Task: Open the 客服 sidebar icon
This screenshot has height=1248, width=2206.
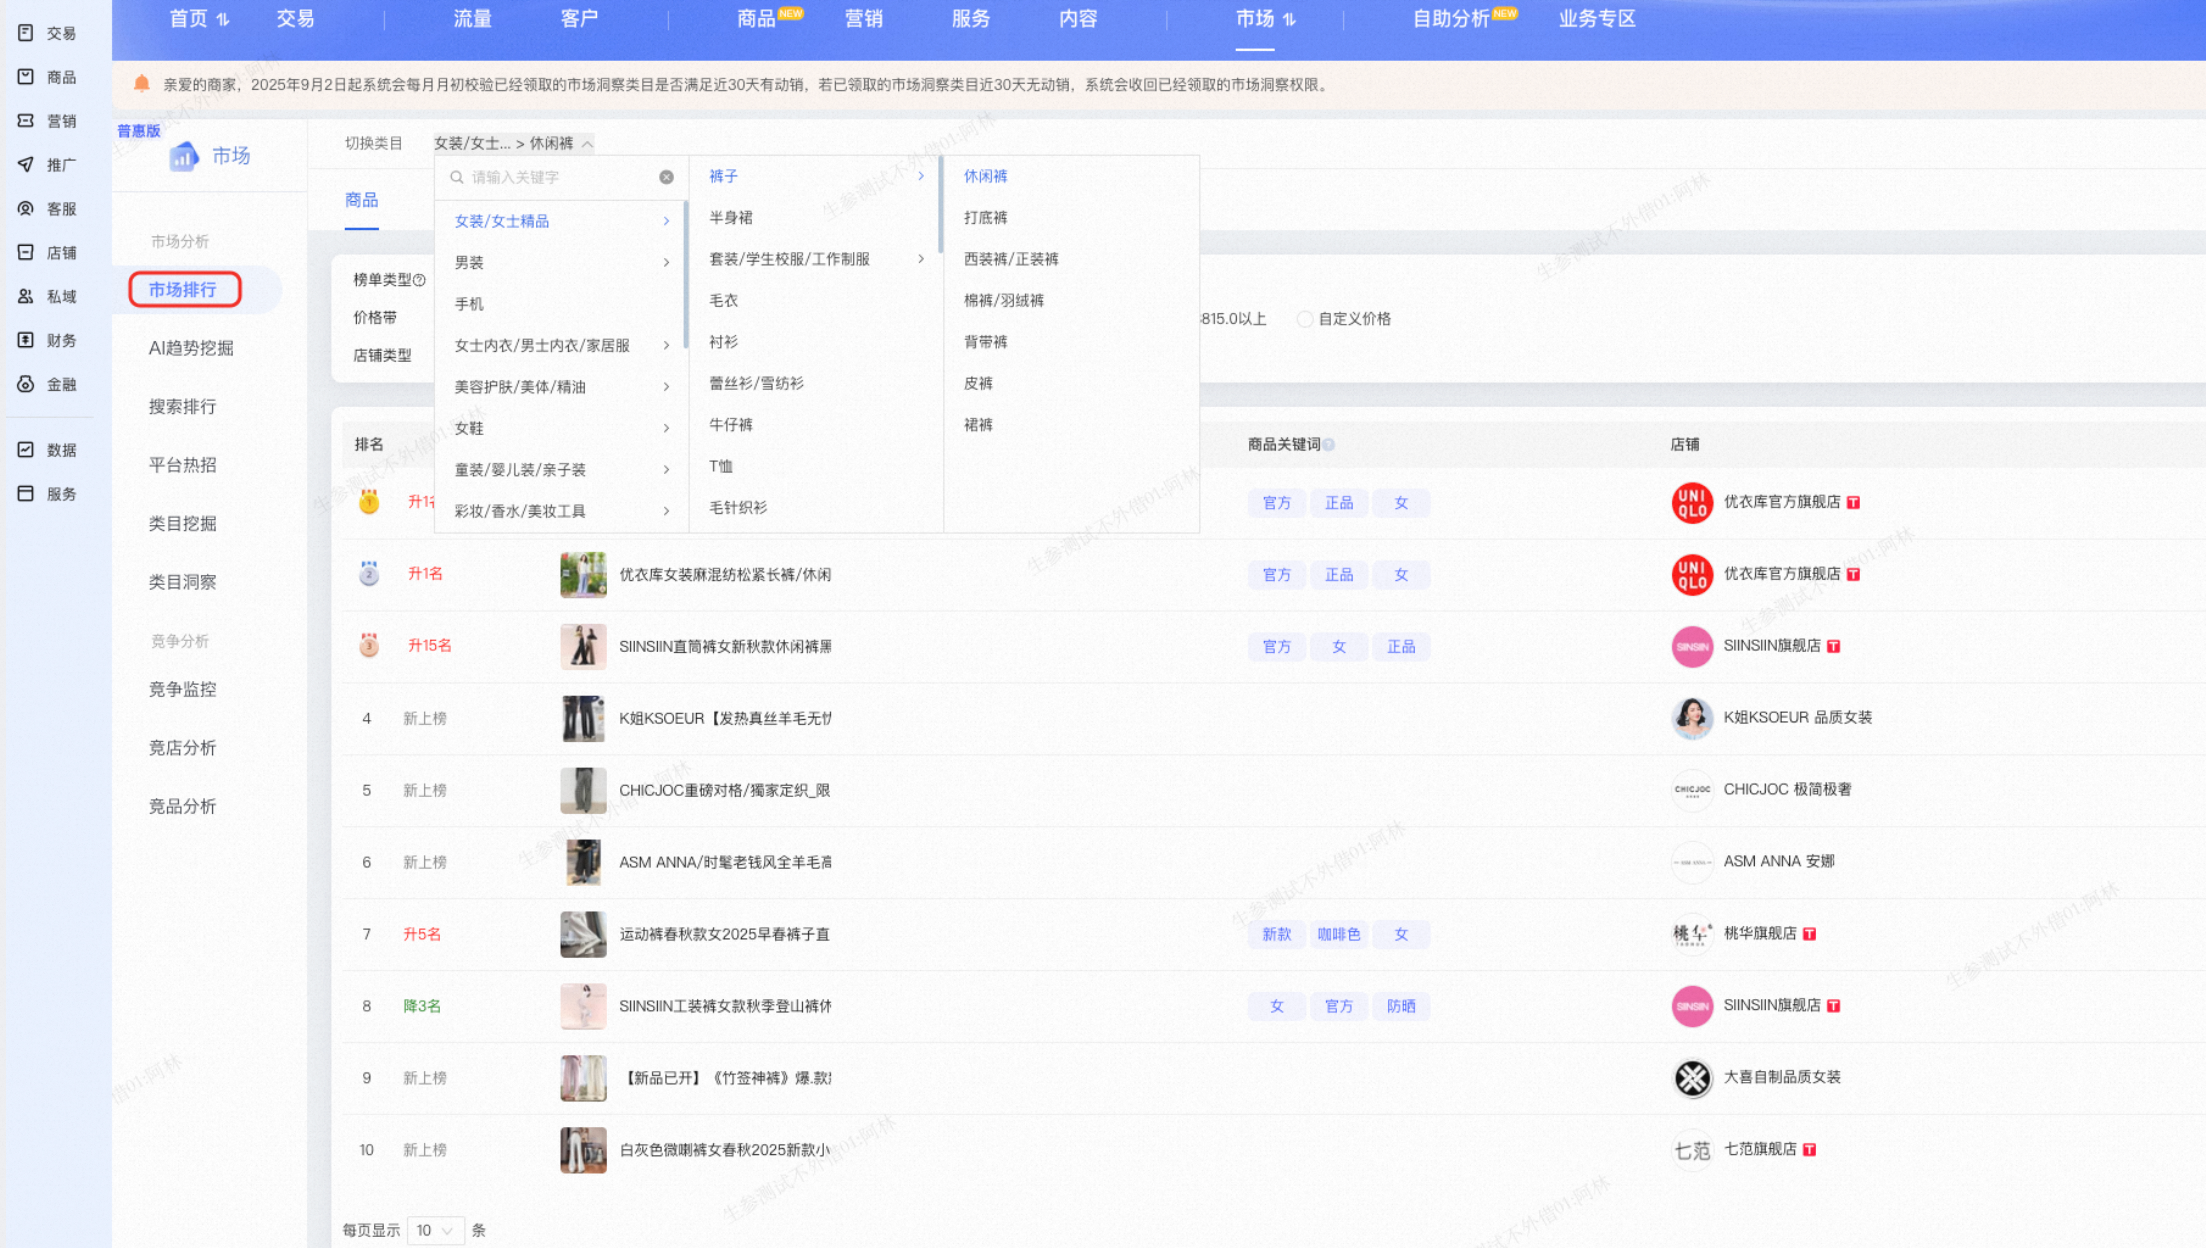Action: (26, 209)
